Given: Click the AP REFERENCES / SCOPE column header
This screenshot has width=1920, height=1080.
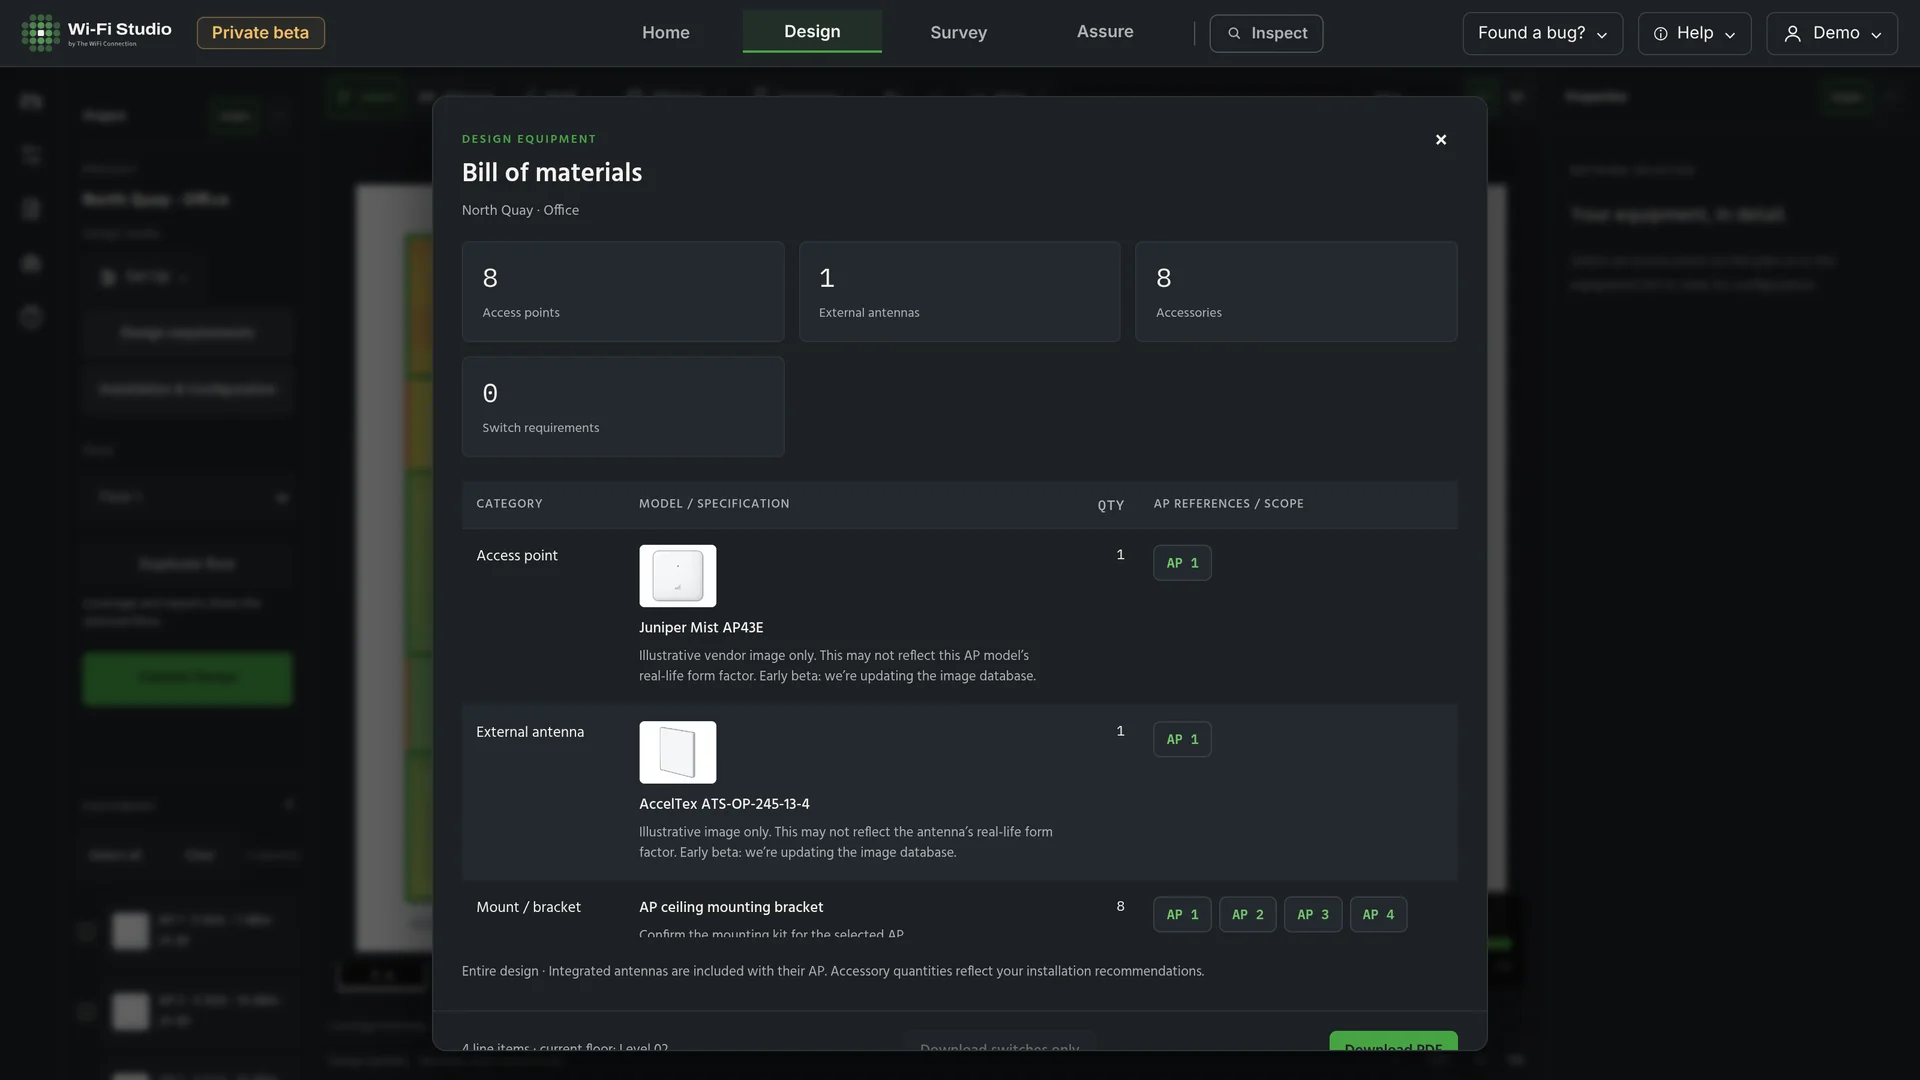Looking at the screenshot, I should [1228, 504].
